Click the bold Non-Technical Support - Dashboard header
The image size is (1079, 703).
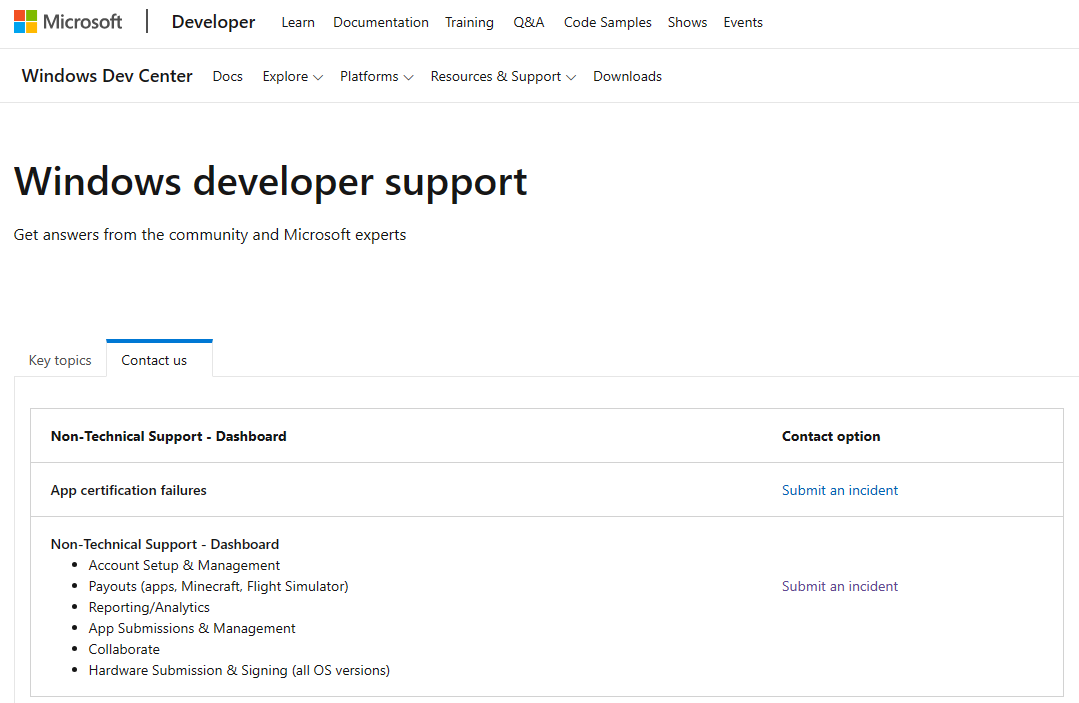pos(169,436)
